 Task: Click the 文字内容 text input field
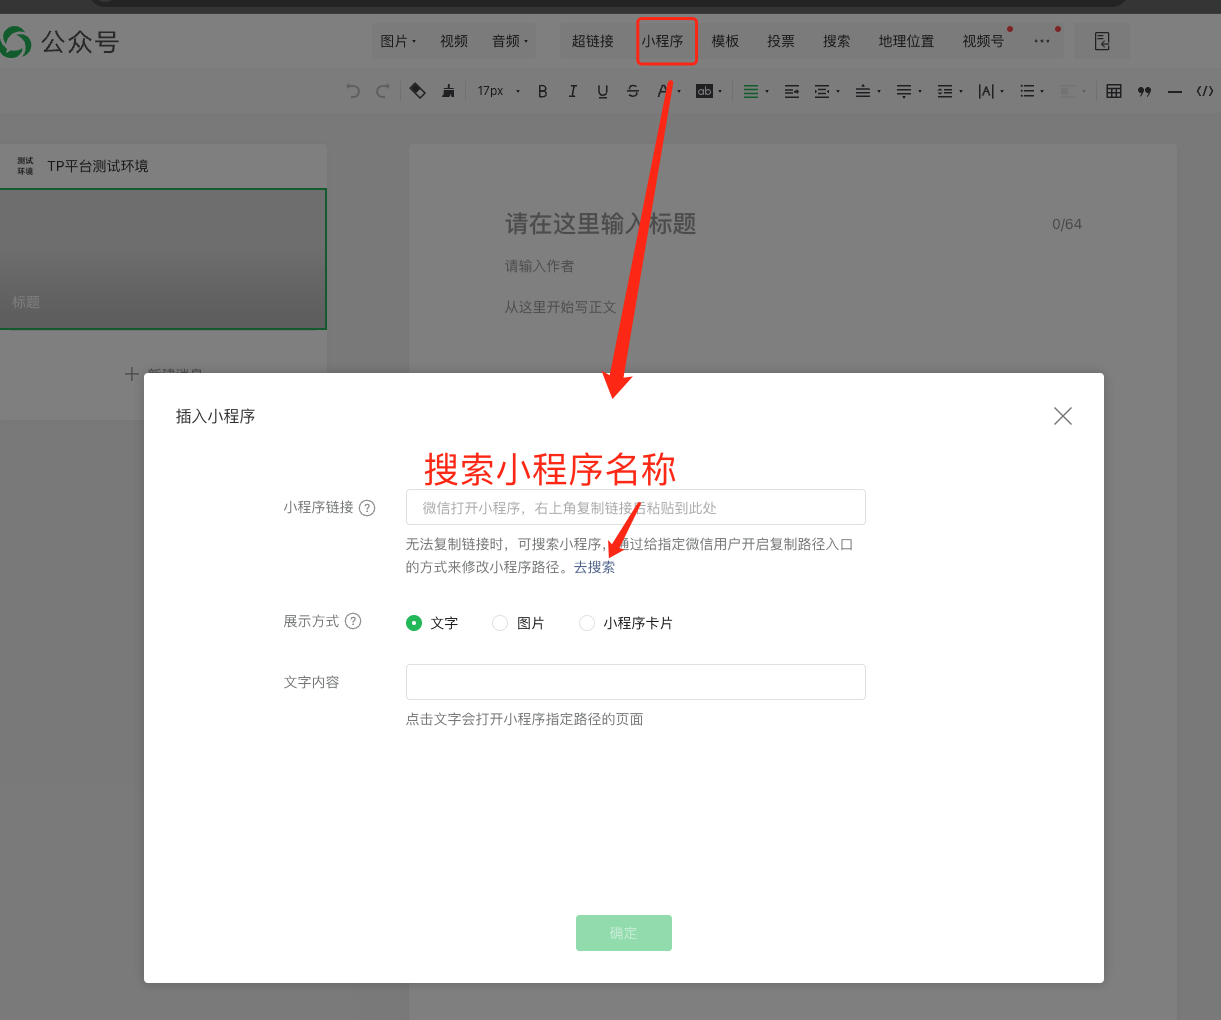(635, 682)
